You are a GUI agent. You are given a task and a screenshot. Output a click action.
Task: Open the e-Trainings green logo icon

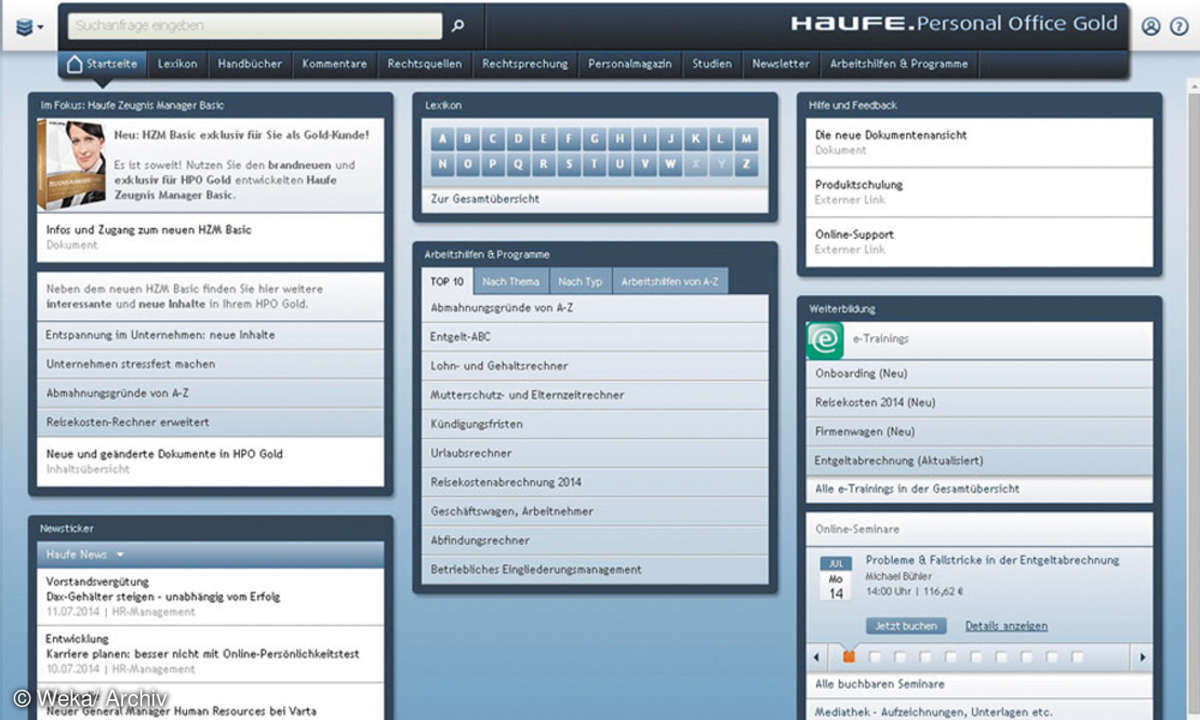click(825, 340)
